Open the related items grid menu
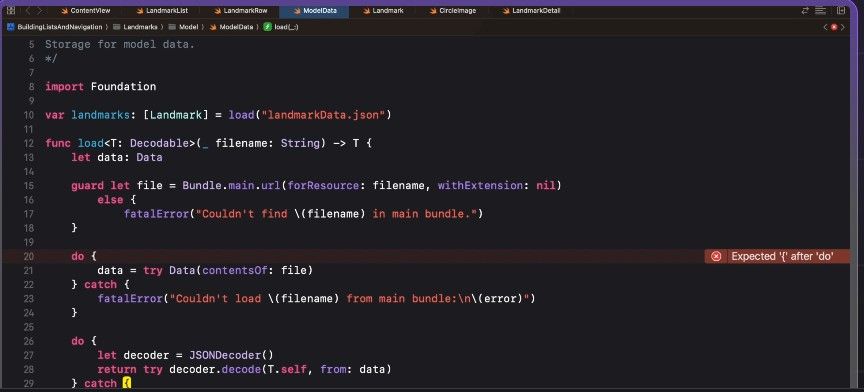This screenshot has height=392, width=864. (10, 10)
